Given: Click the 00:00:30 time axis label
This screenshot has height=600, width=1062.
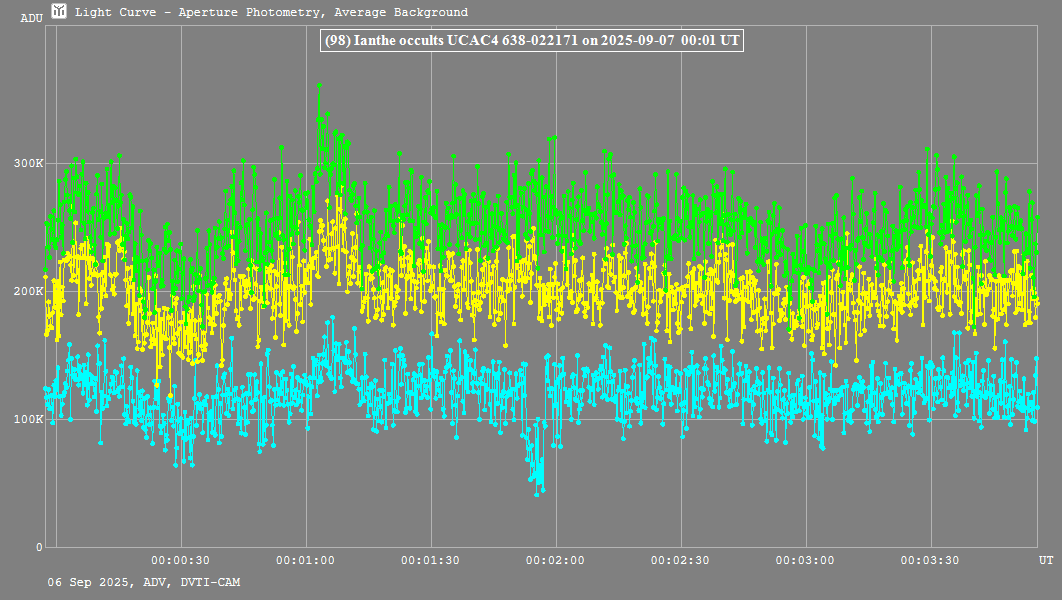Looking at the screenshot, I should pyautogui.click(x=180, y=560).
